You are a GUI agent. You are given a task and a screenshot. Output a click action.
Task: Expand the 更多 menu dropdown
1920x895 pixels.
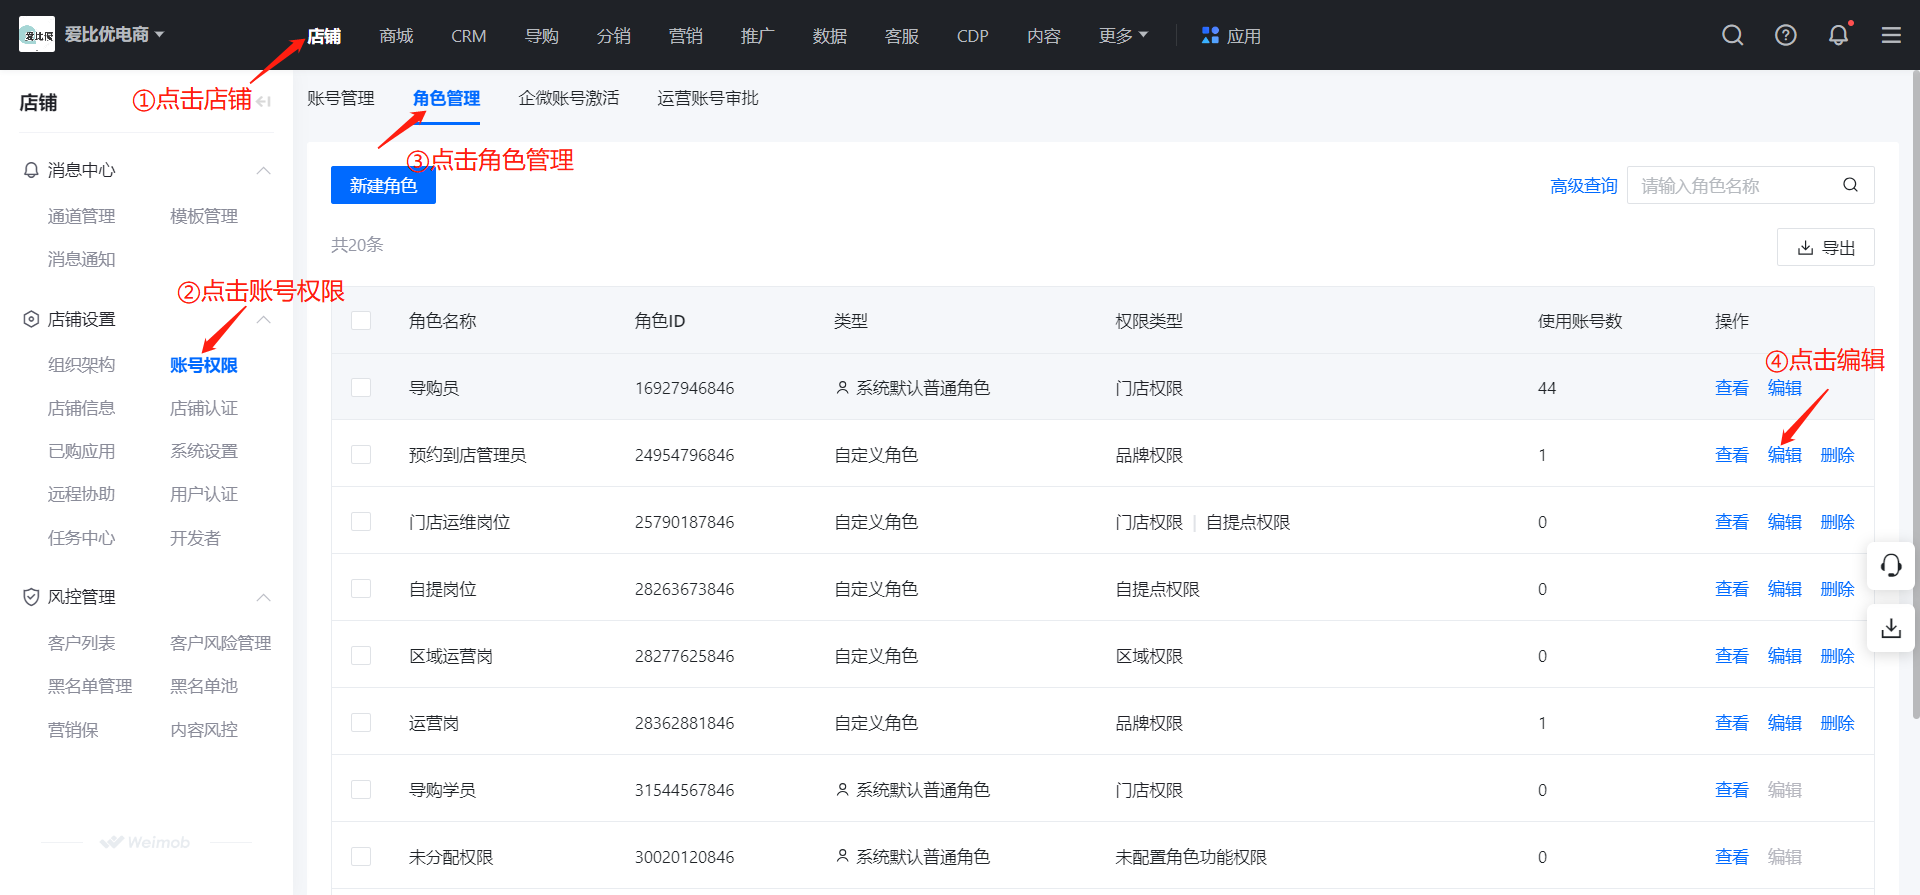click(x=1123, y=35)
